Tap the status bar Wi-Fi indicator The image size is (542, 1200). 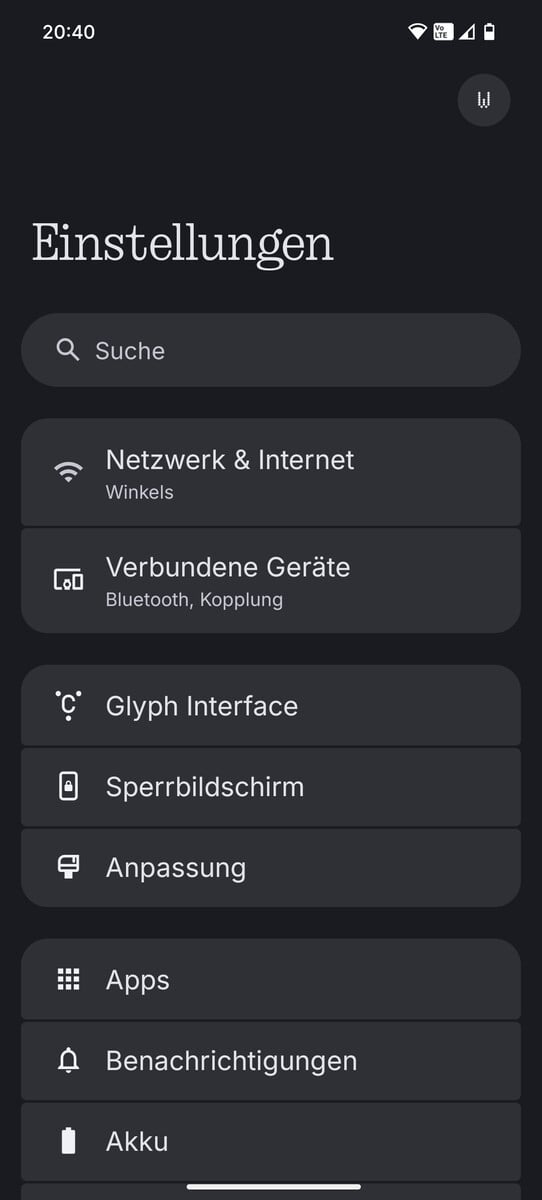tap(417, 32)
